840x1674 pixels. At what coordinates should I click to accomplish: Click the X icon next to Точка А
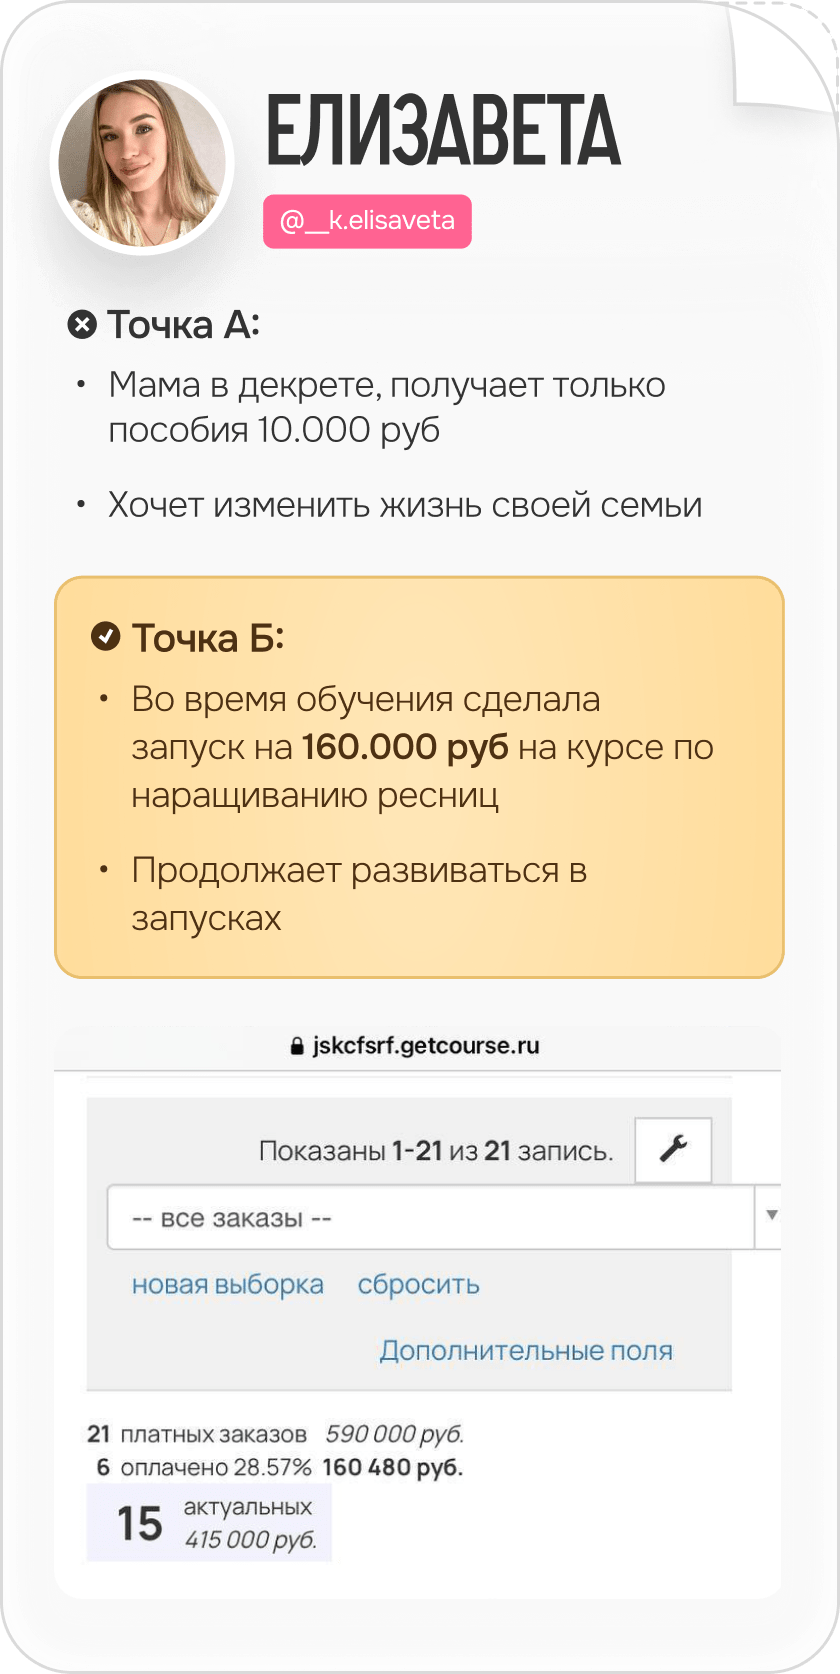click(82, 325)
